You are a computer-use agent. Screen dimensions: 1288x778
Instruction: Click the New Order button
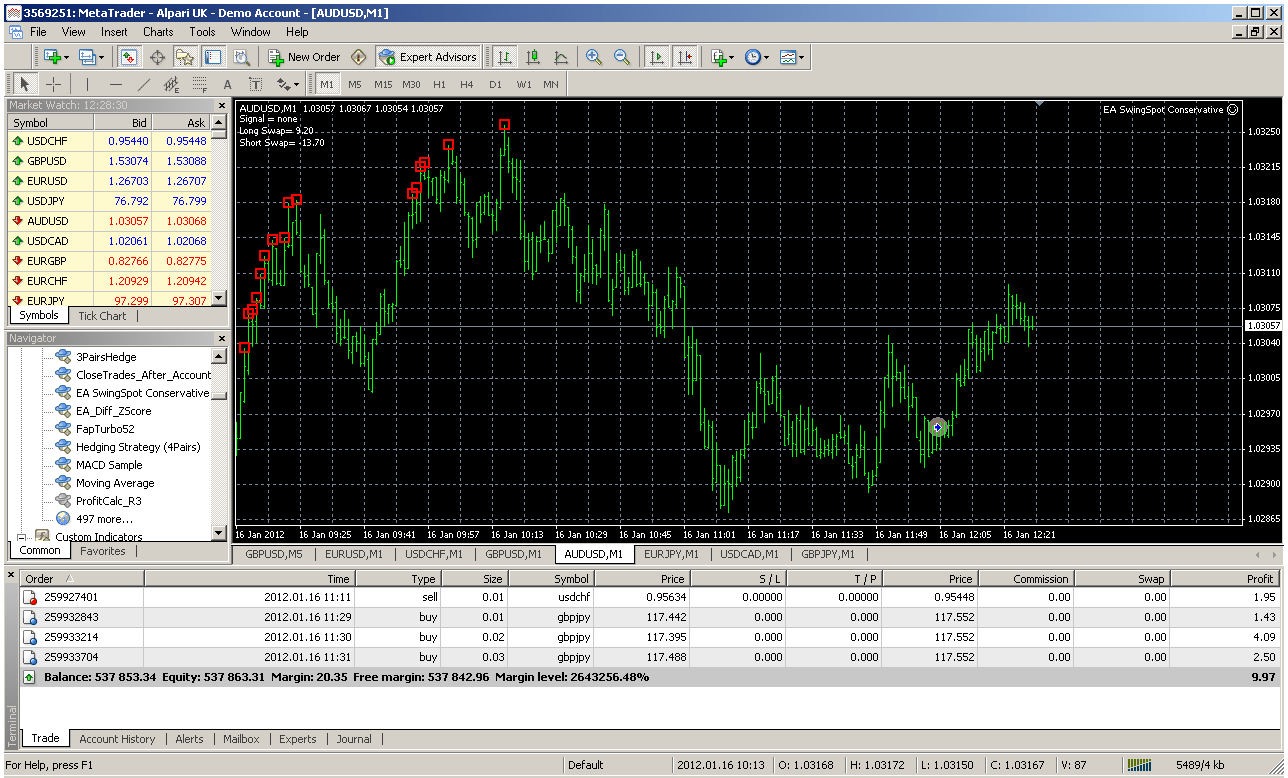tap(305, 57)
